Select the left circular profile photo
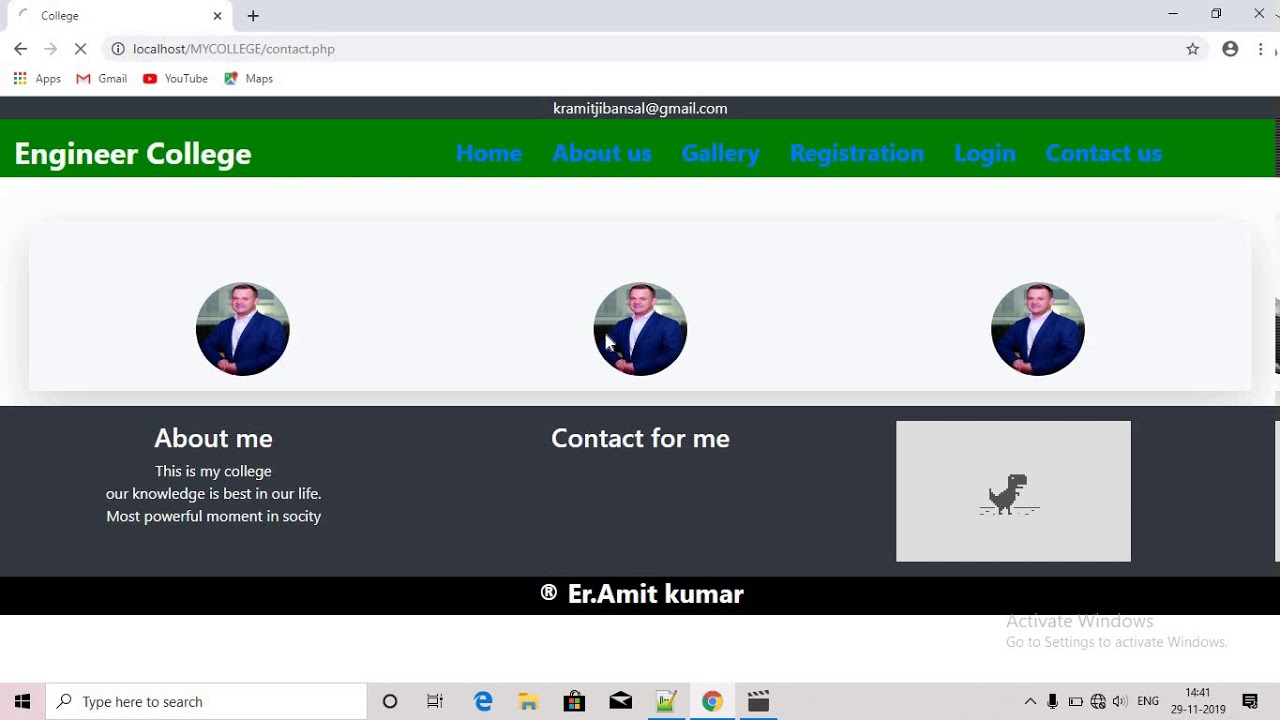1280x720 pixels. (x=243, y=329)
